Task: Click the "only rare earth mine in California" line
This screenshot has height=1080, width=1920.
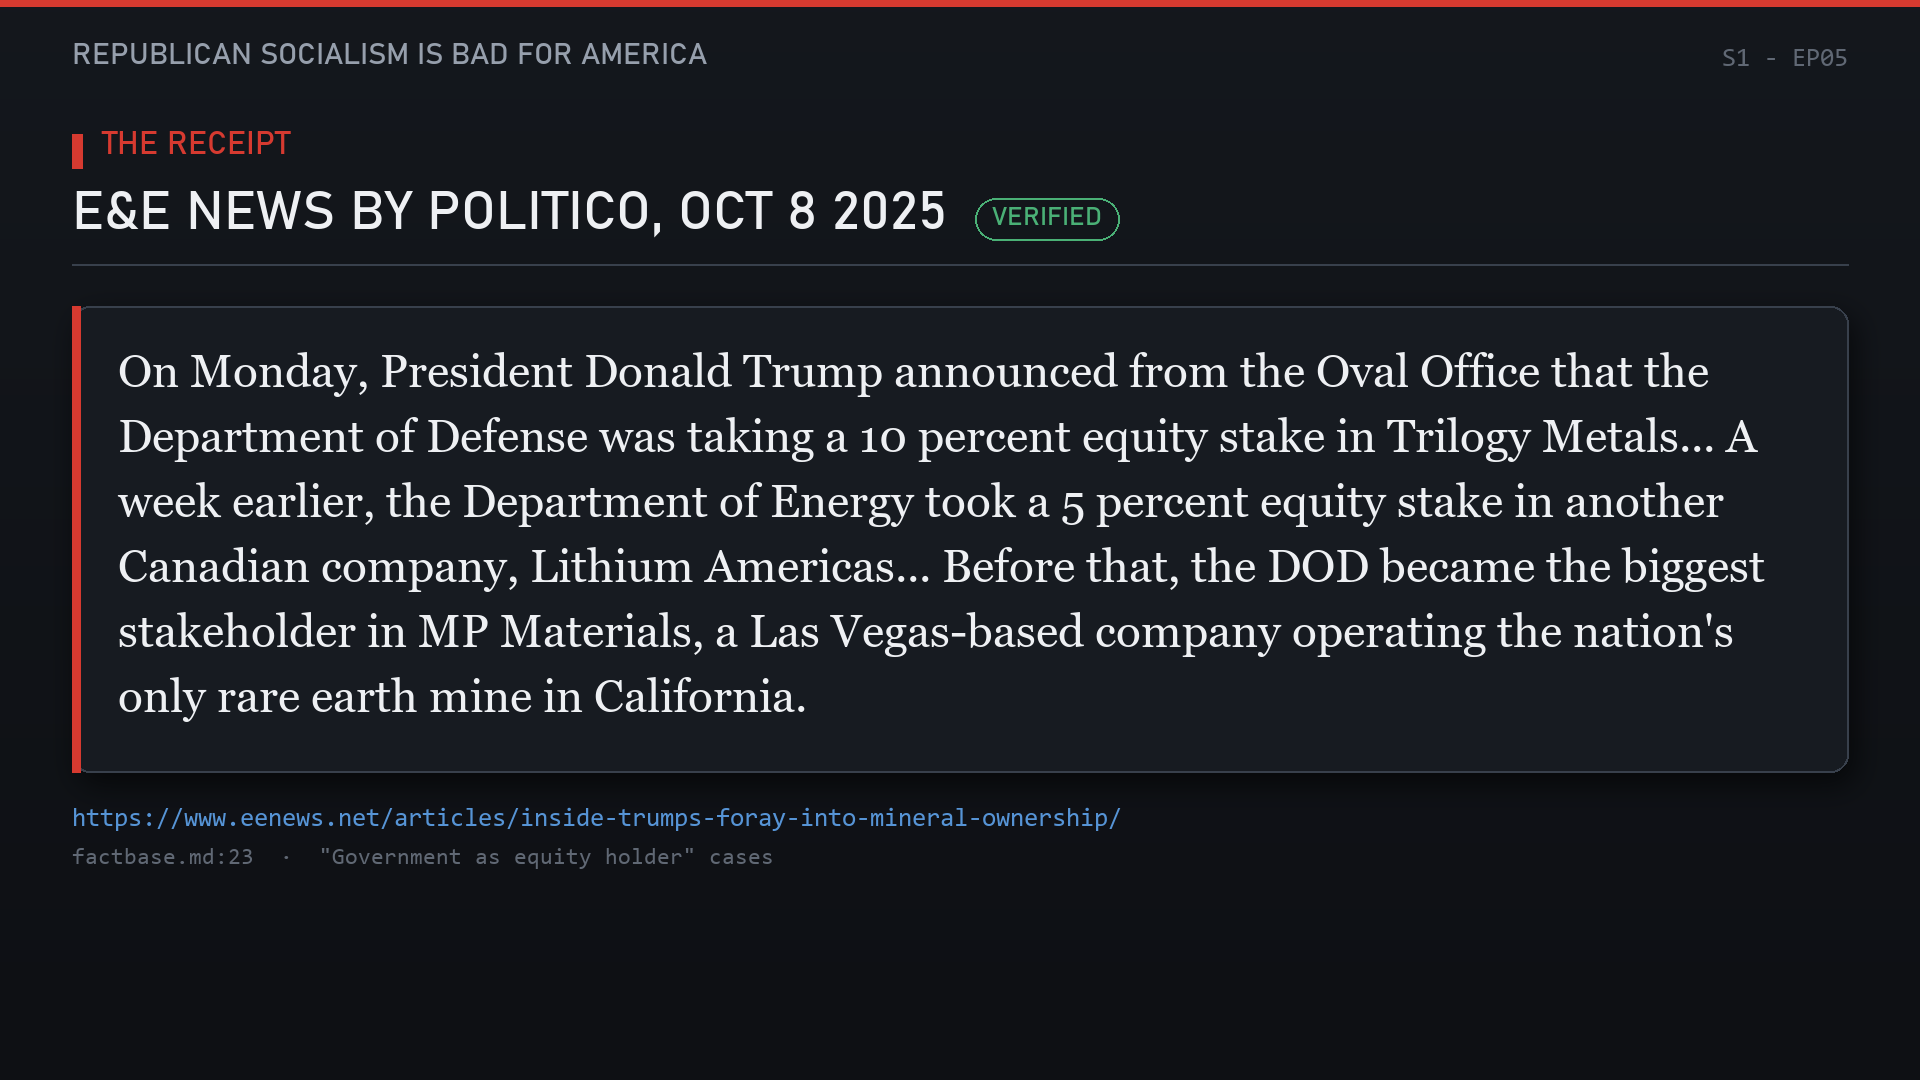Action: point(462,697)
